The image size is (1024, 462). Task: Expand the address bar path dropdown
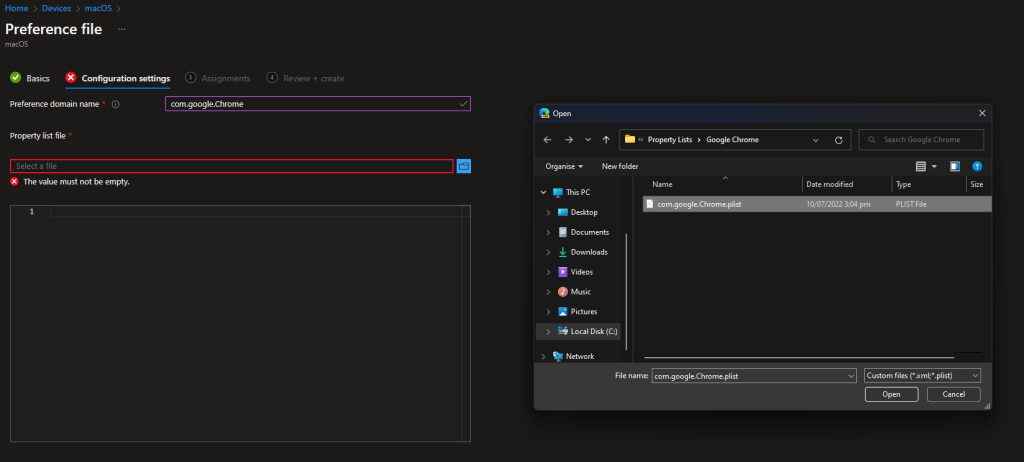(x=816, y=140)
